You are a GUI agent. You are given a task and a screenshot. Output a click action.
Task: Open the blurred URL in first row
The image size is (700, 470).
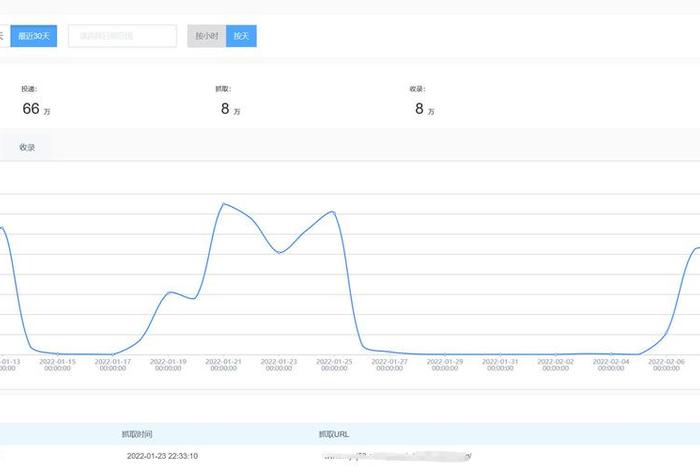tap(400, 456)
